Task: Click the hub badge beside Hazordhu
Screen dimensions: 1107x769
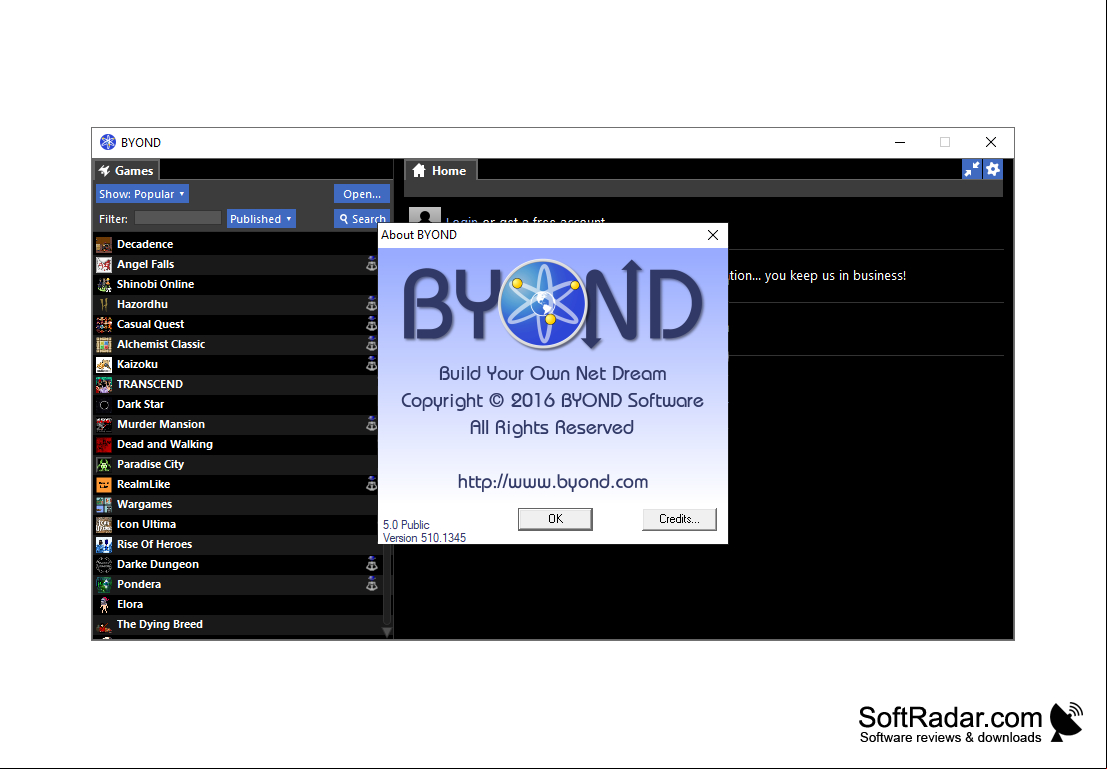Action: pyautogui.click(x=371, y=304)
